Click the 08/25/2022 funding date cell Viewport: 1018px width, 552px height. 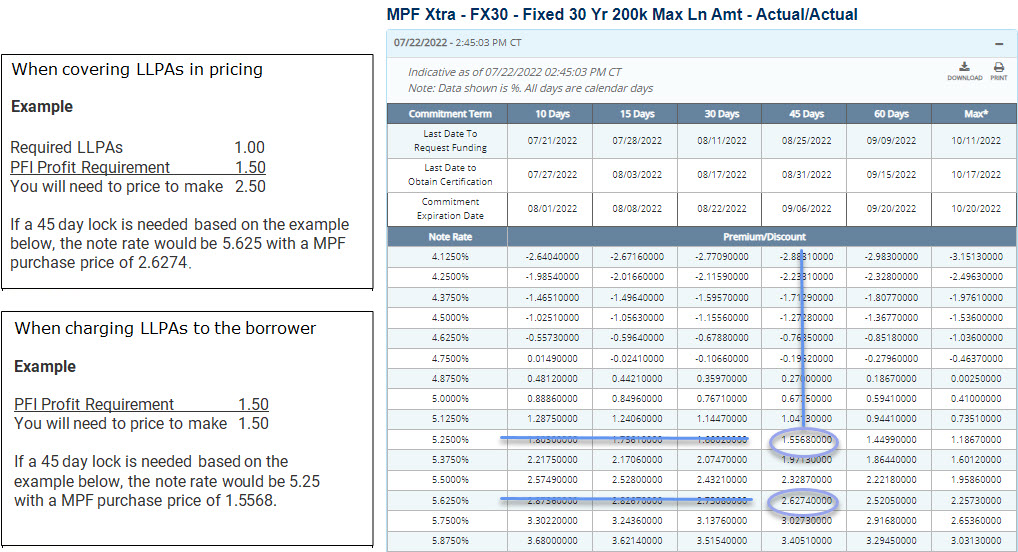[x=806, y=140]
